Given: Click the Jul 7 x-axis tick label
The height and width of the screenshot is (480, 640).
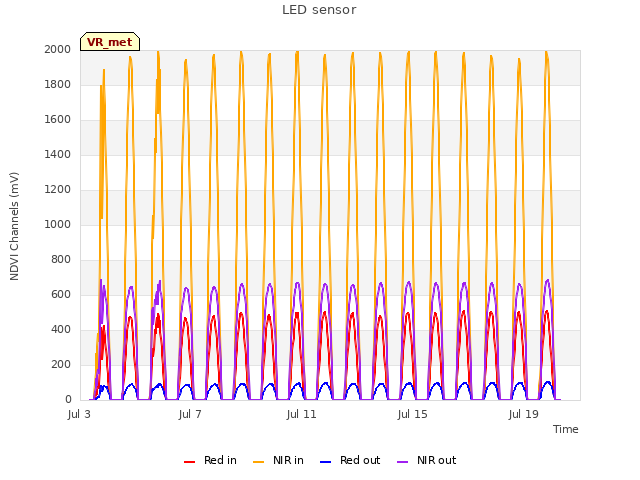Looking at the screenshot, I should tap(190, 414).
